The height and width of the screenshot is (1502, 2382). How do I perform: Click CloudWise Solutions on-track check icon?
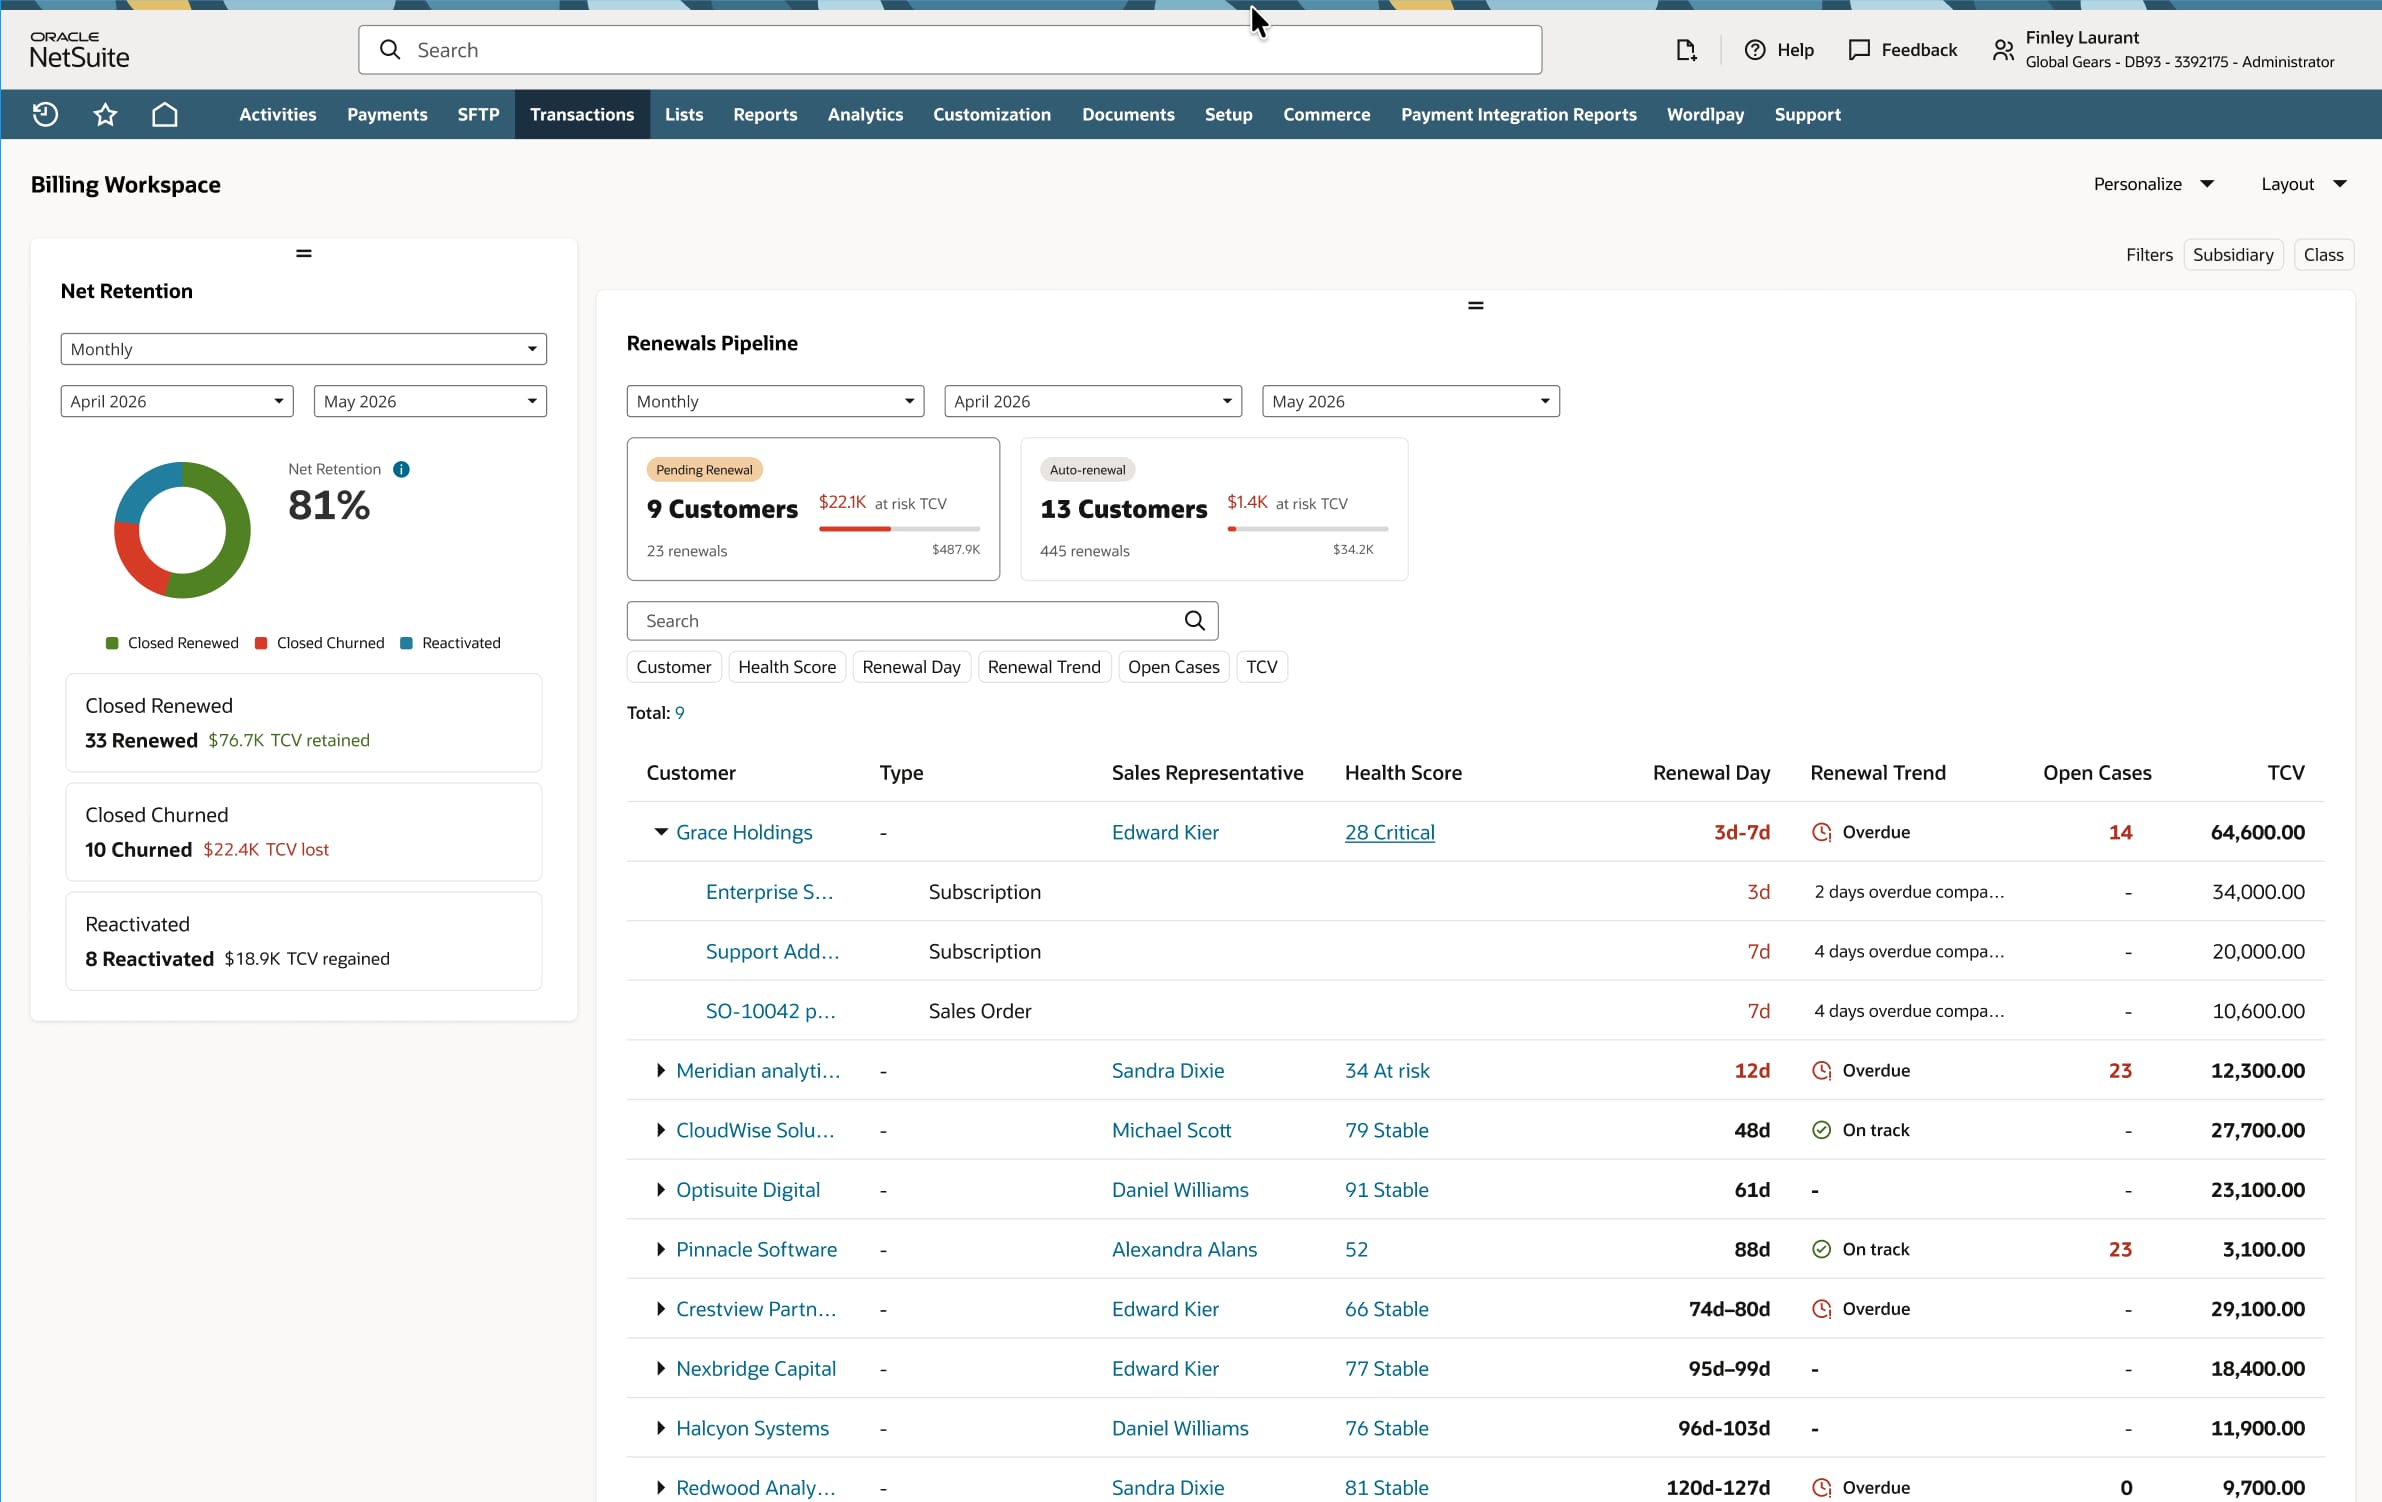pos(1822,1130)
